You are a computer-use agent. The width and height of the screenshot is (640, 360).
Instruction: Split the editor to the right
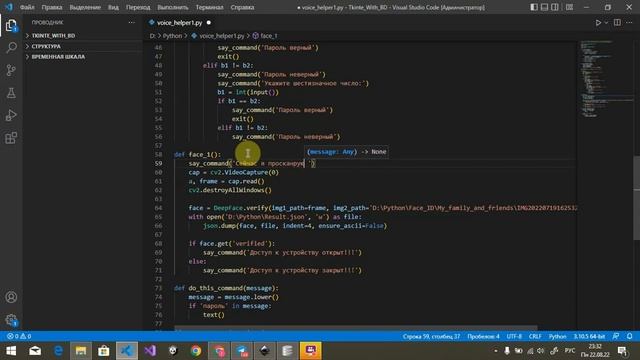point(617,23)
